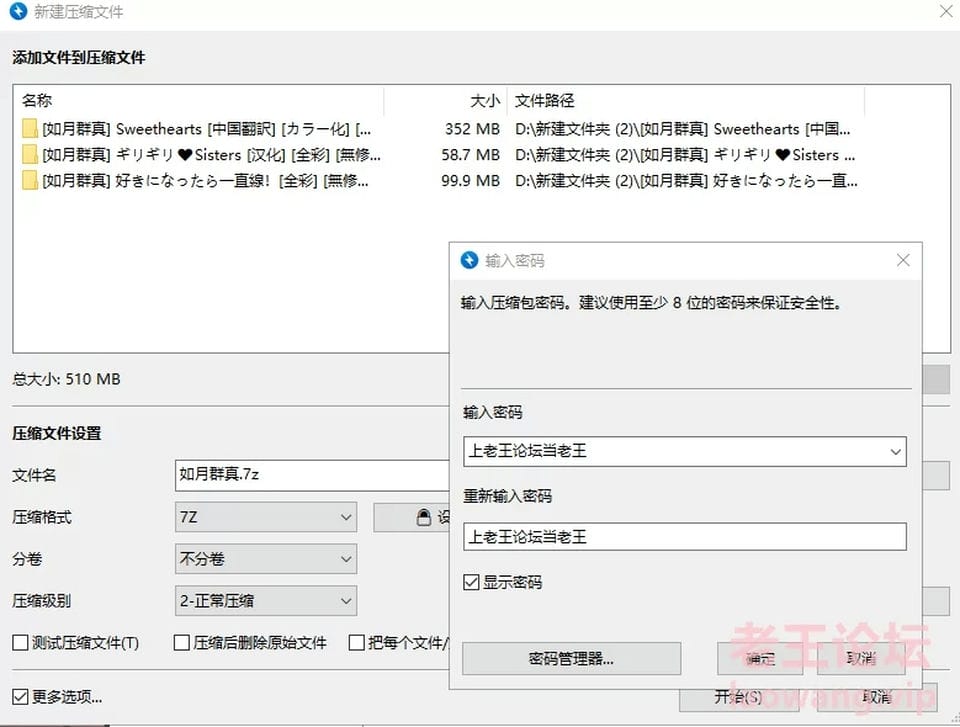Click the 58.7 MB size cell

(470, 155)
